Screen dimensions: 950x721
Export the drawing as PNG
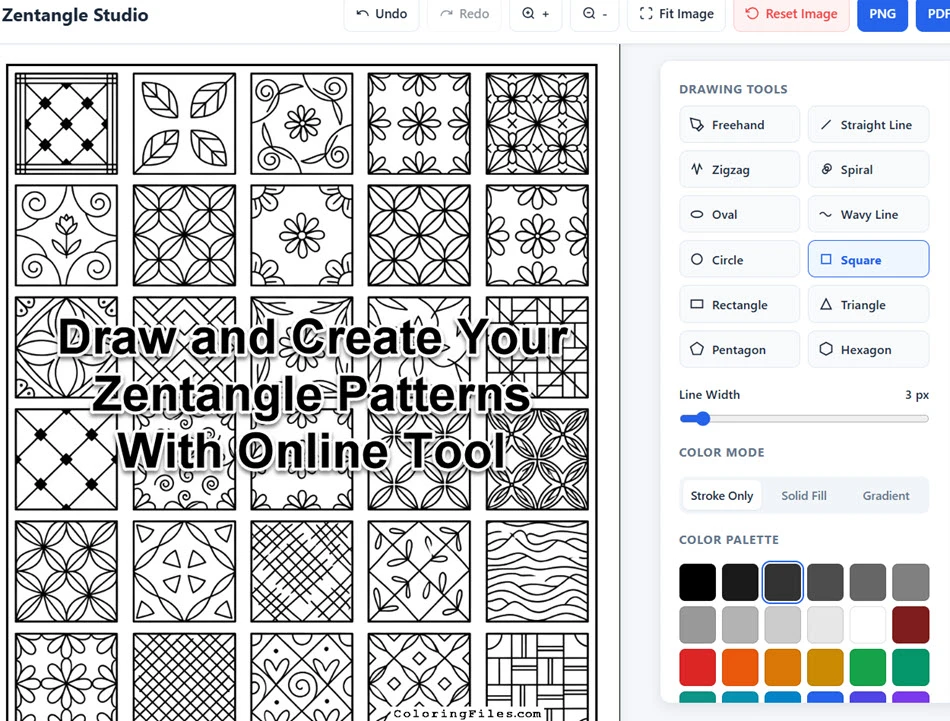tap(882, 14)
